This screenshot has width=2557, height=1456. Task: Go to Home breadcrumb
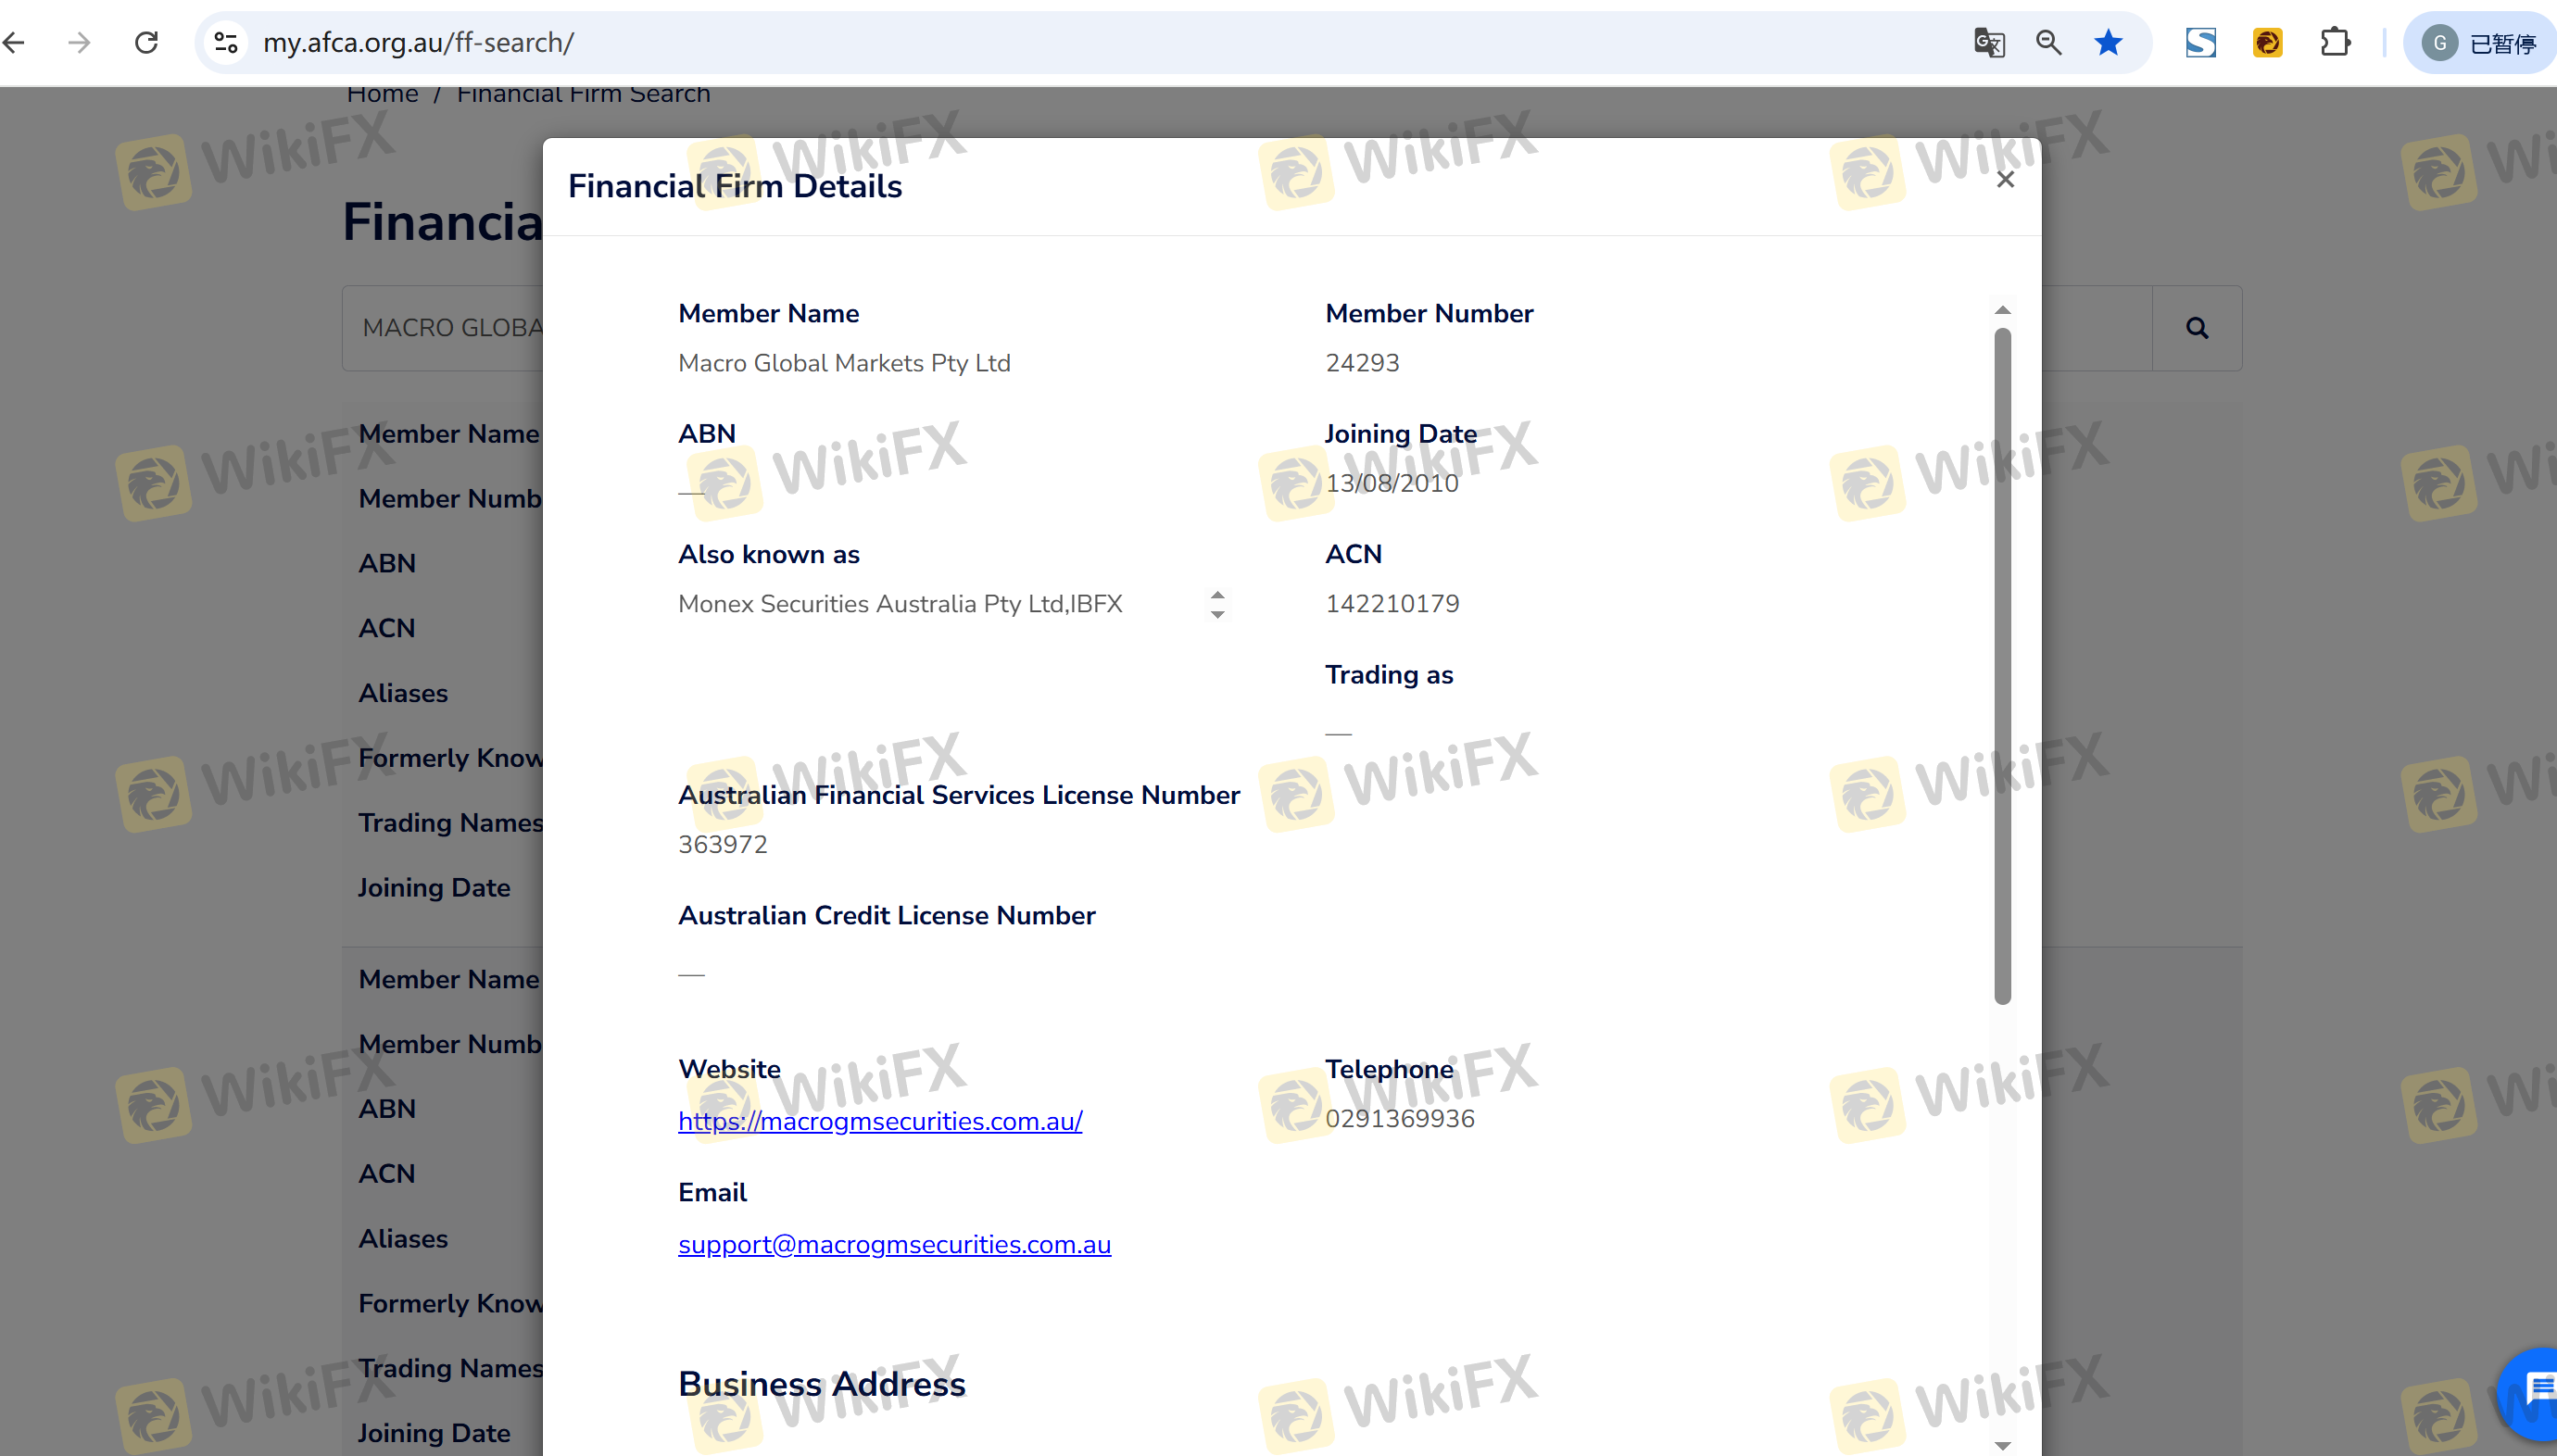[x=382, y=94]
